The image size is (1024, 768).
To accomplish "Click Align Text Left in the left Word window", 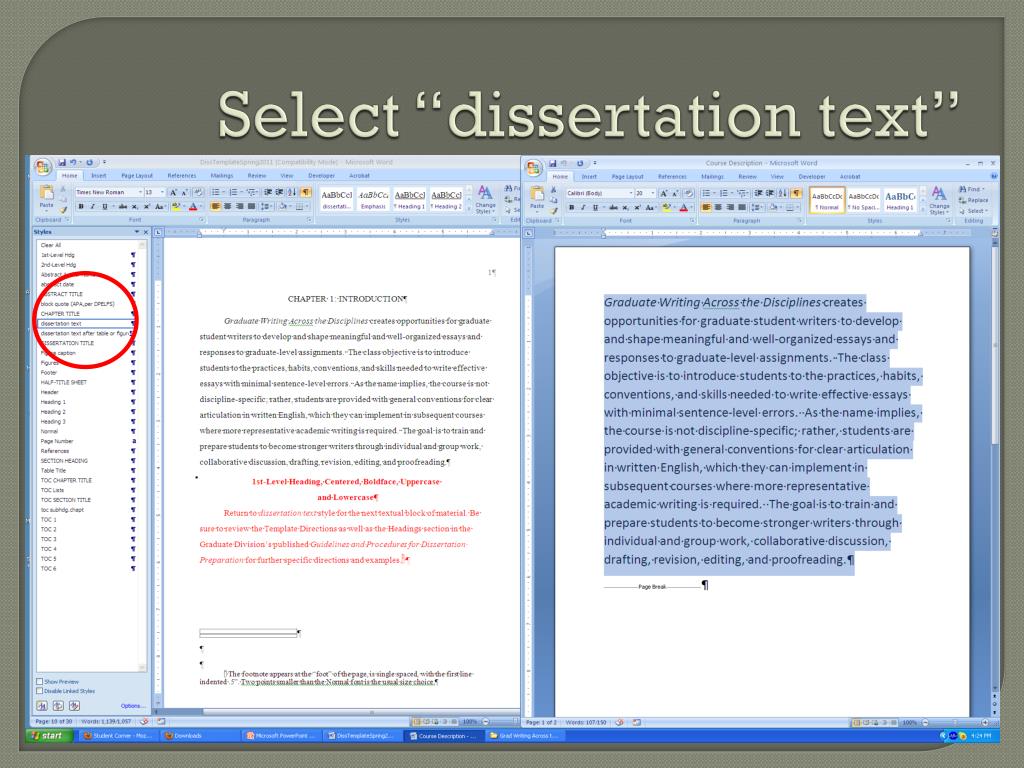I will (x=216, y=206).
